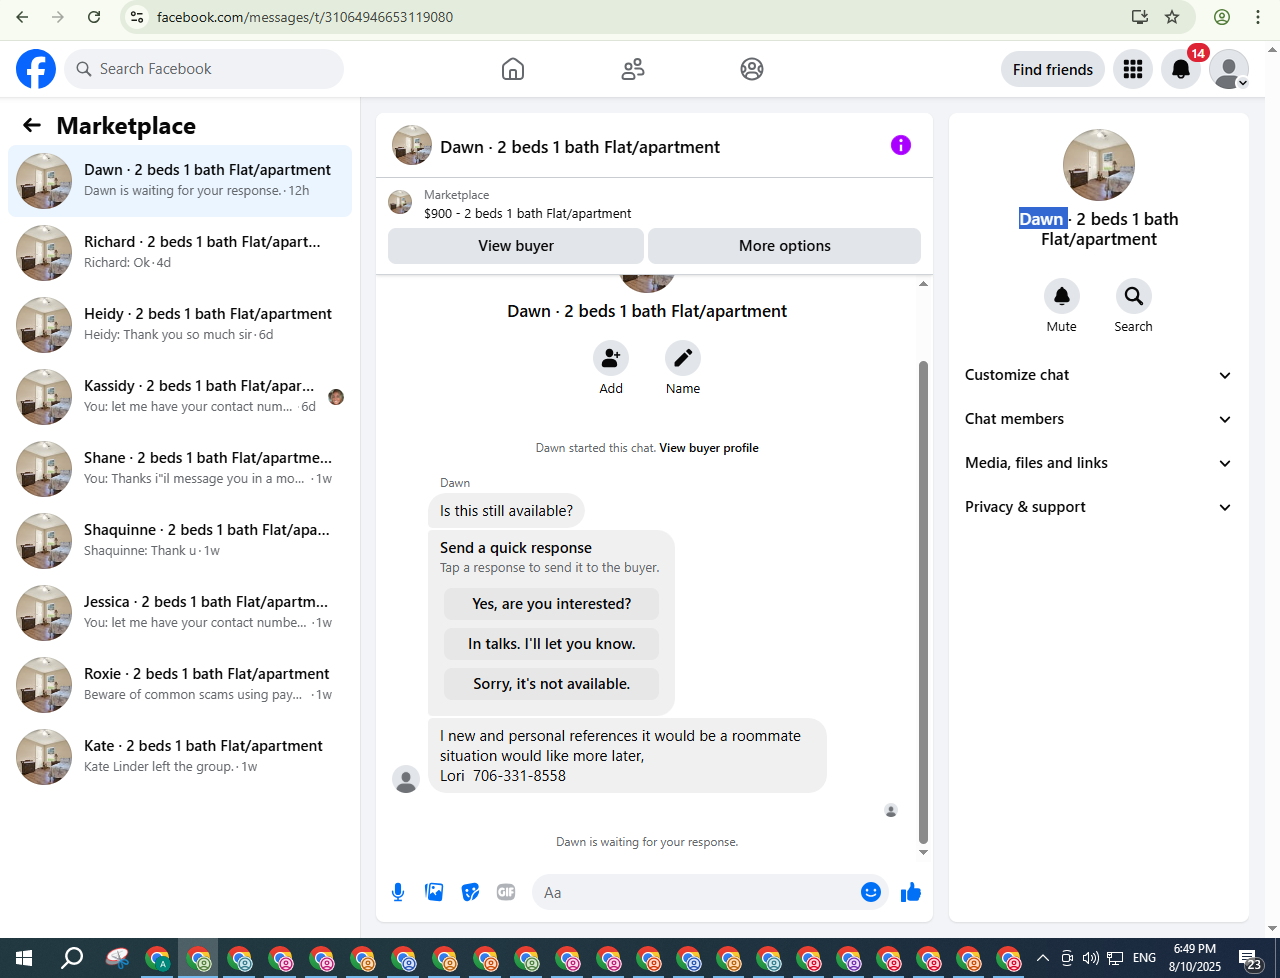Open the Chrome profile icon
This screenshot has height=978, width=1280.
click(x=1222, y=17)
